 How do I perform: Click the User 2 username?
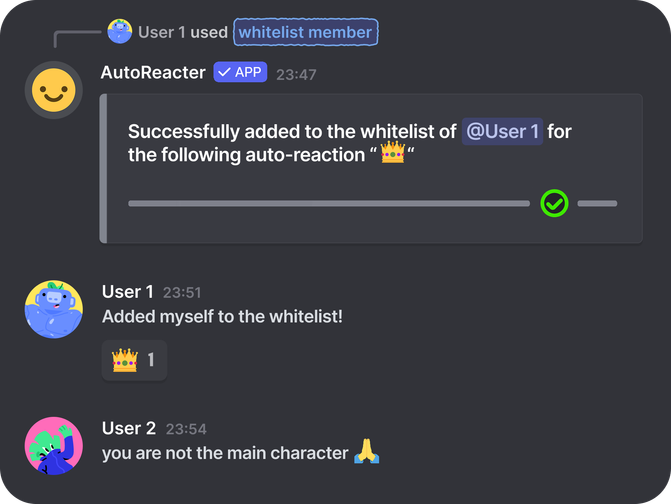point(129,428)
